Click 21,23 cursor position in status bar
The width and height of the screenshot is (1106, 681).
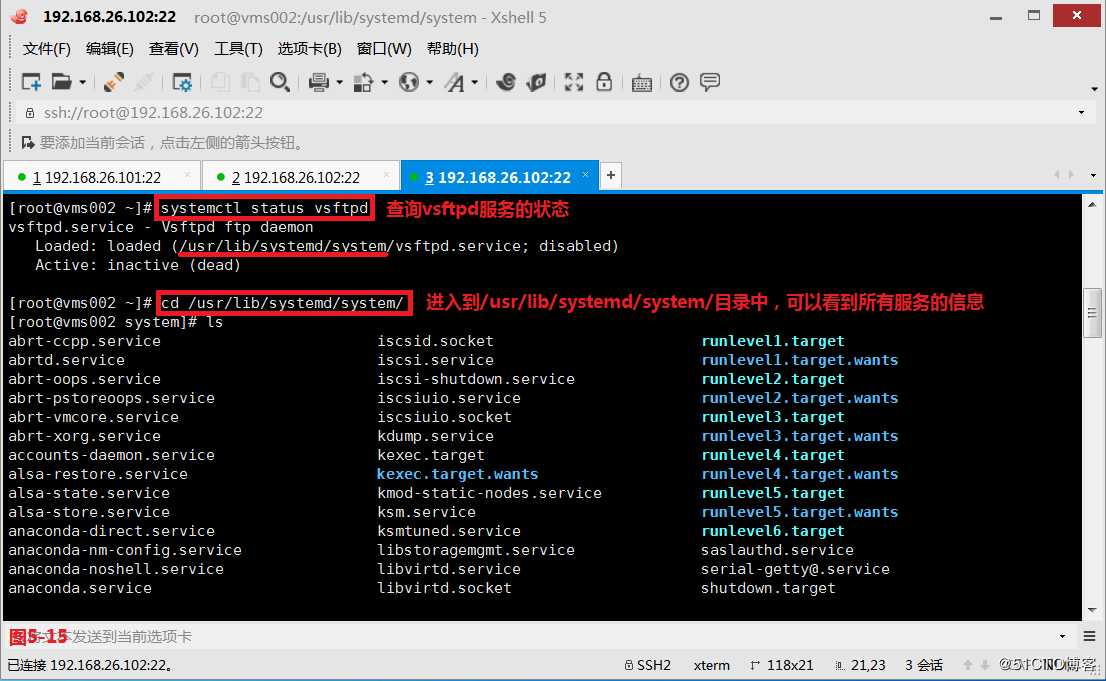point(861,665)
